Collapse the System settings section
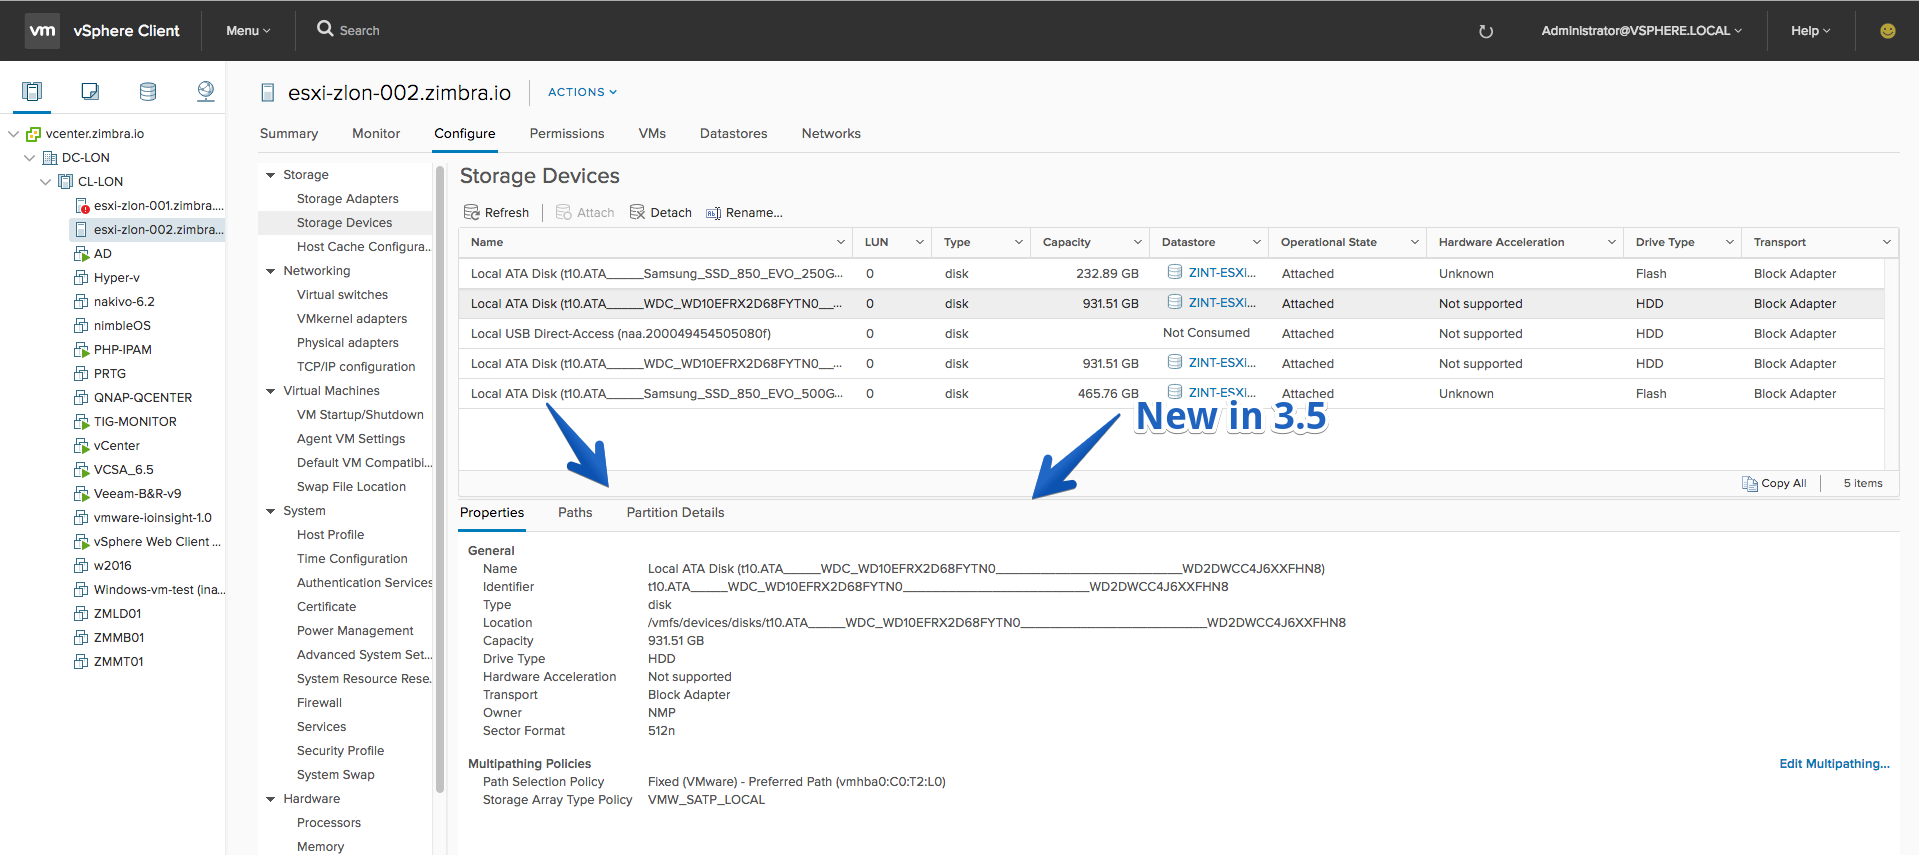The height and width of the screenshot is (855, 1919). coord(270,511)
